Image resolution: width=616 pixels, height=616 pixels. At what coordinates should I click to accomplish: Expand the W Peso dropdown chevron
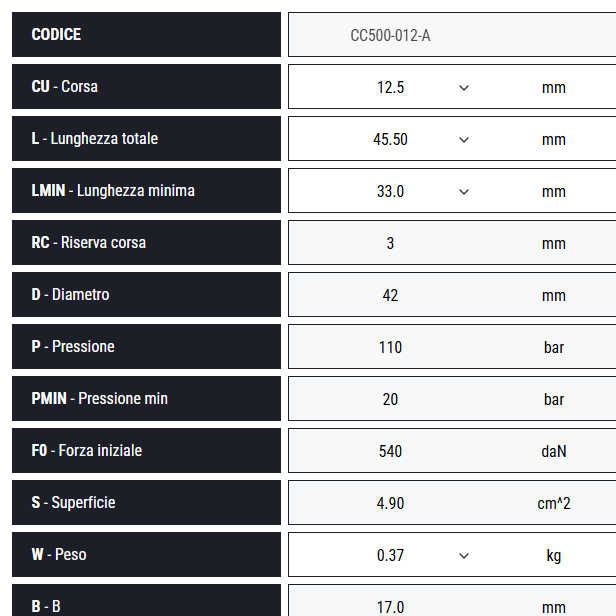point(464,556)
